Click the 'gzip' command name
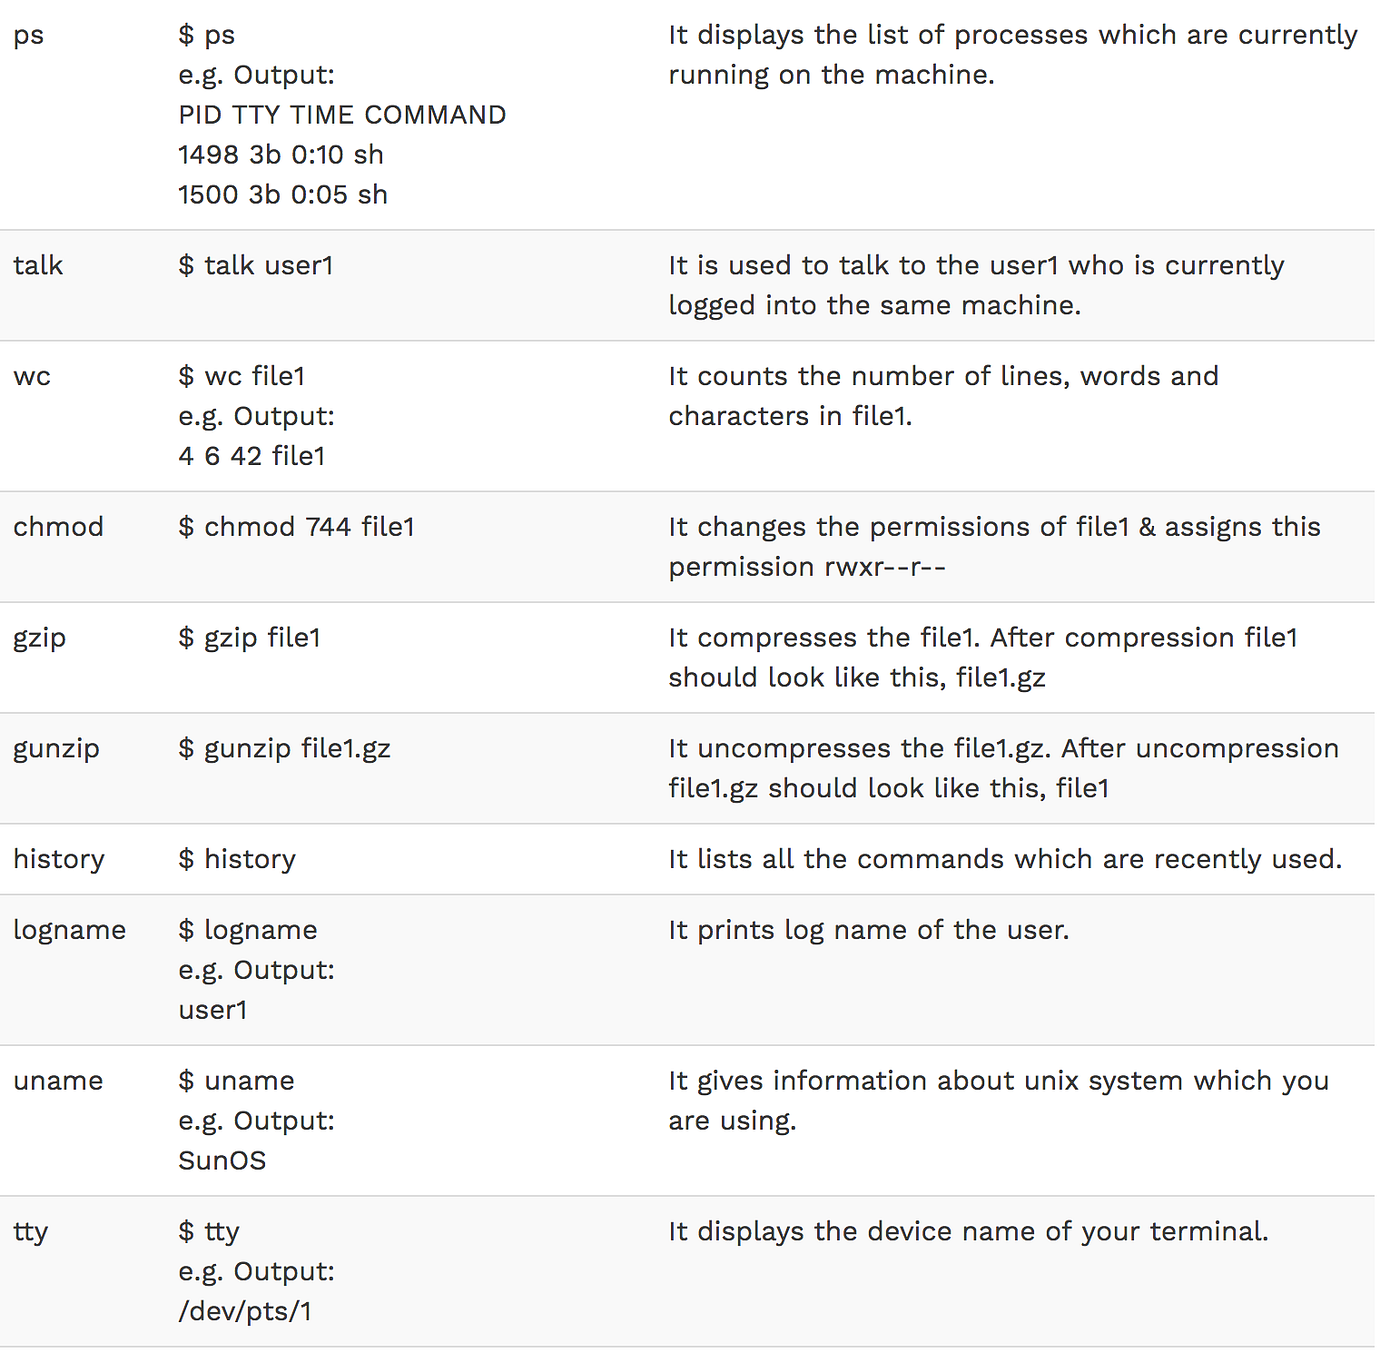This screenshot has width=1400, height=1355. click(40, 638)
